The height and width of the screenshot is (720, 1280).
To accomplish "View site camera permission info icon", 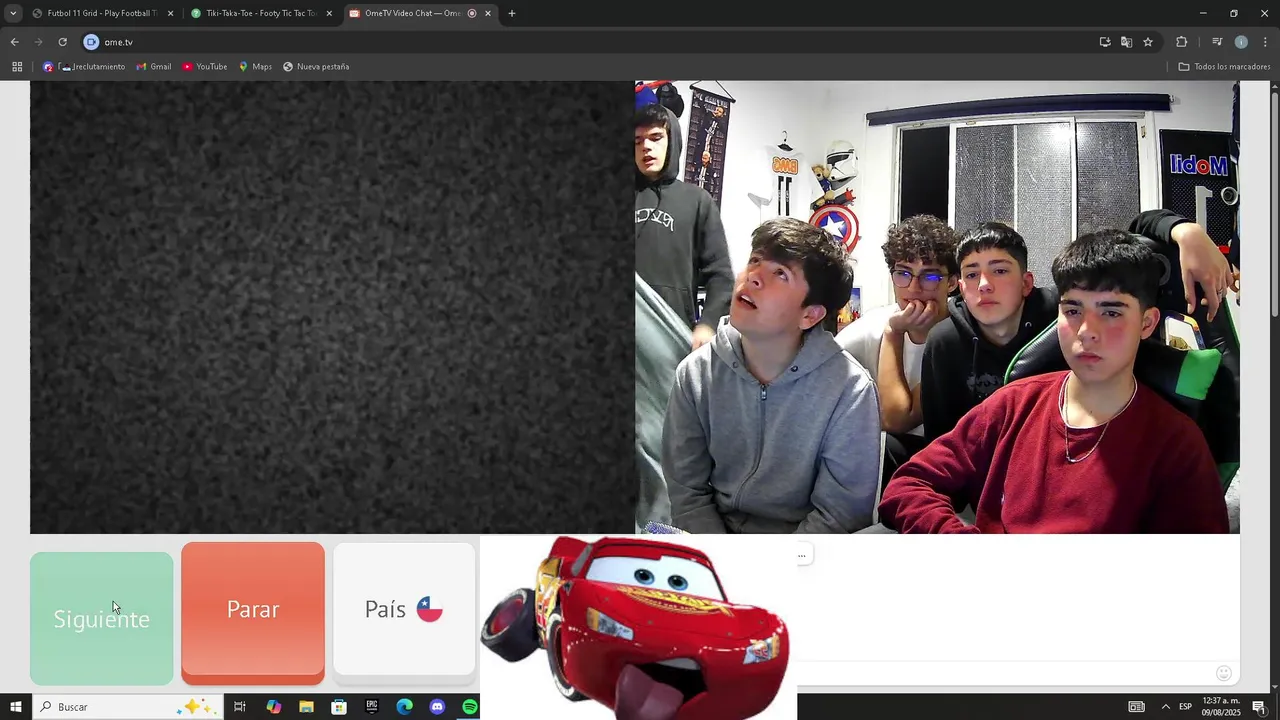I will click(x=91, y=42).
